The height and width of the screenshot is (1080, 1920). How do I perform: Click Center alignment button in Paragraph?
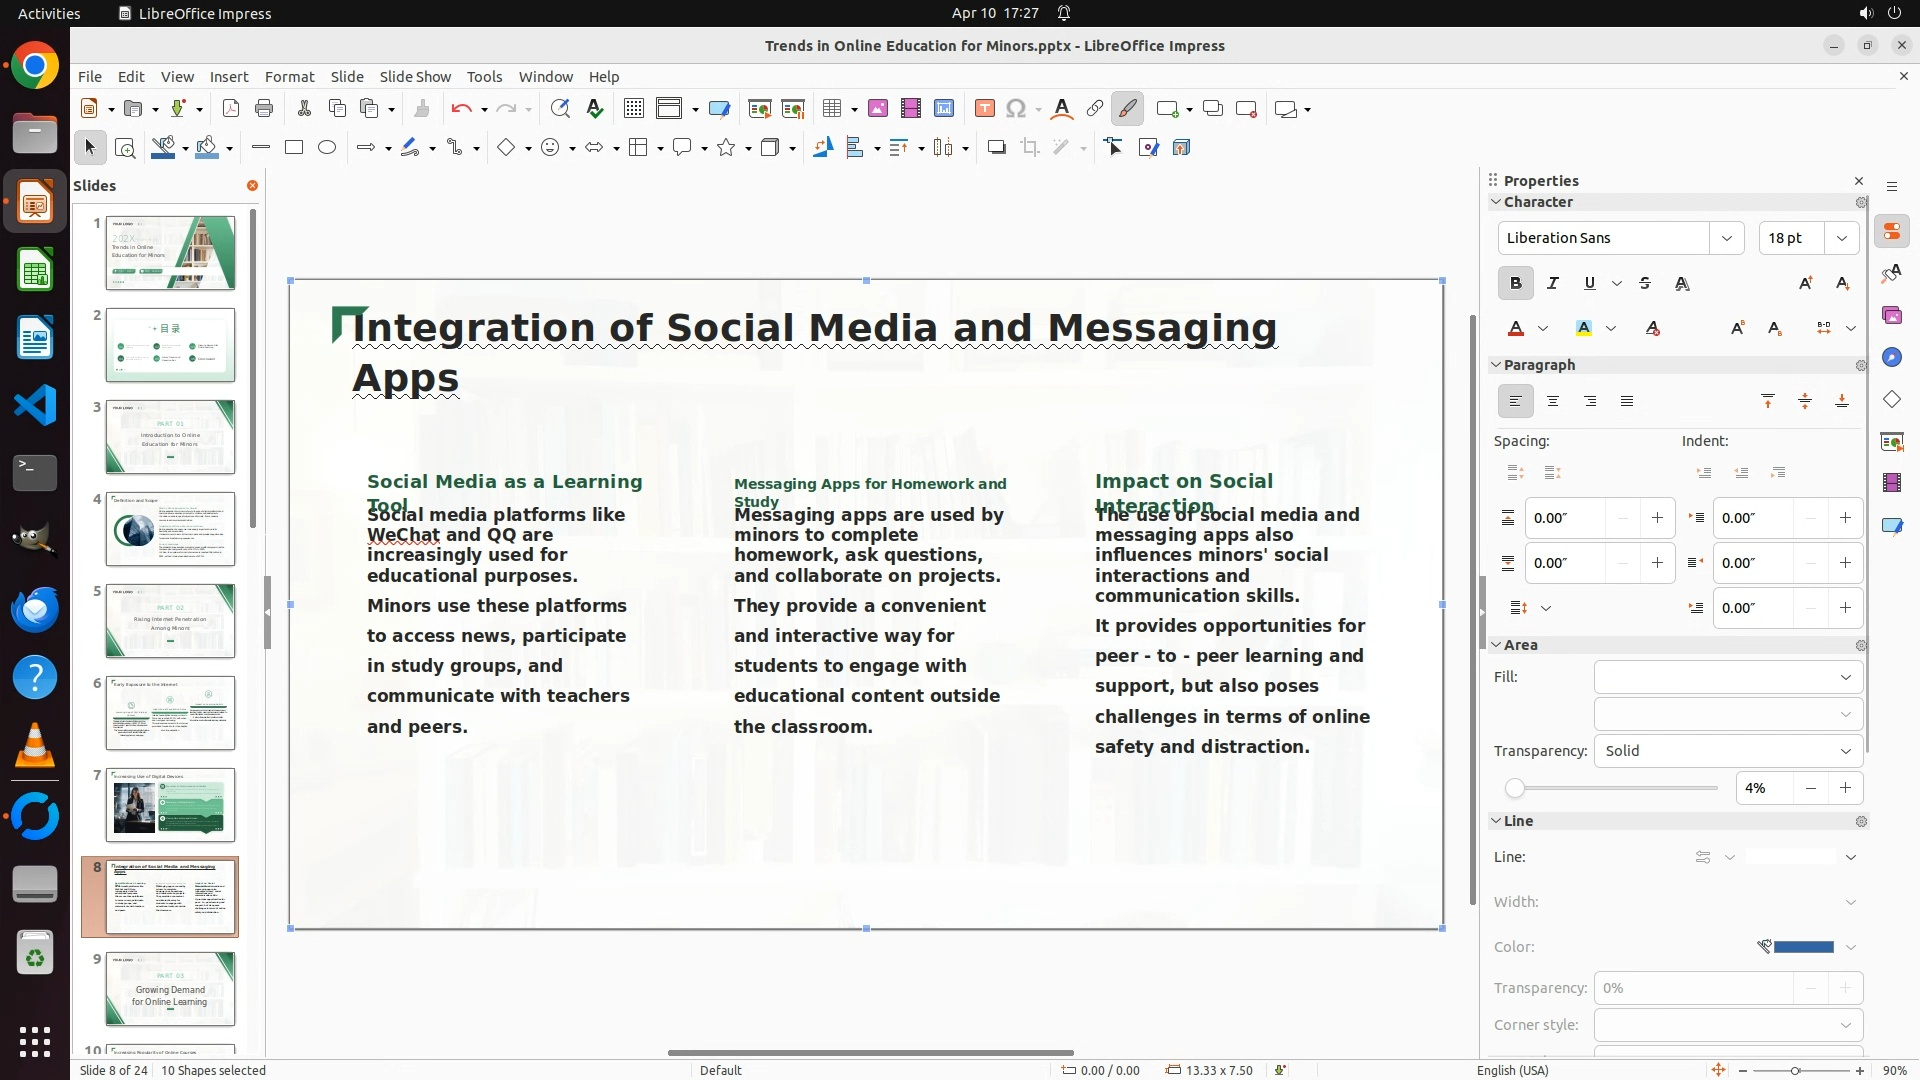pyautogui.click(x=1552, y=402)
